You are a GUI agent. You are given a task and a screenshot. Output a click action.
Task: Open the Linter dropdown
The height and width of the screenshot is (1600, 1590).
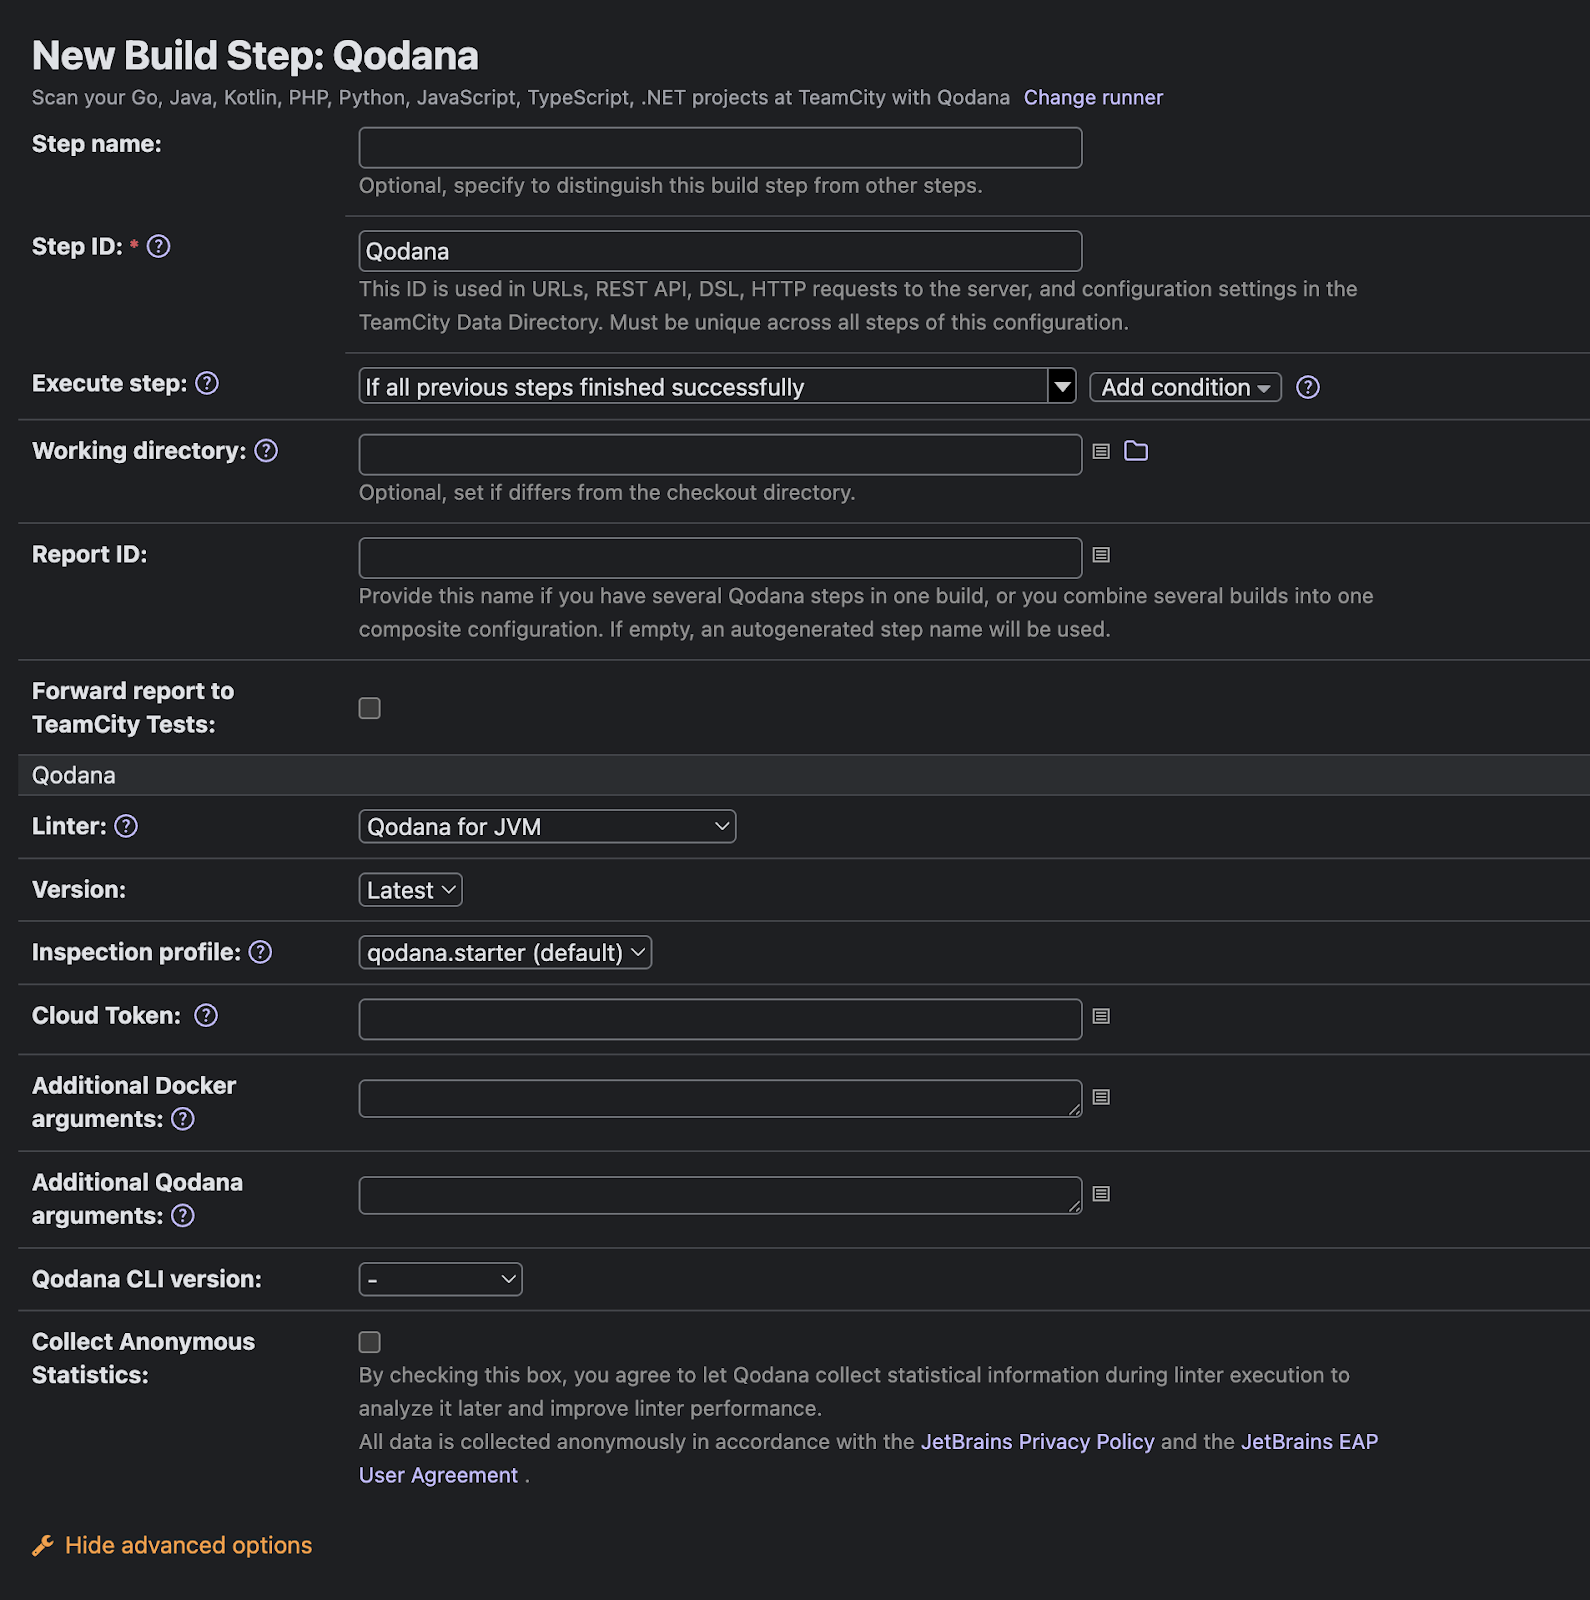click(547, 827)
